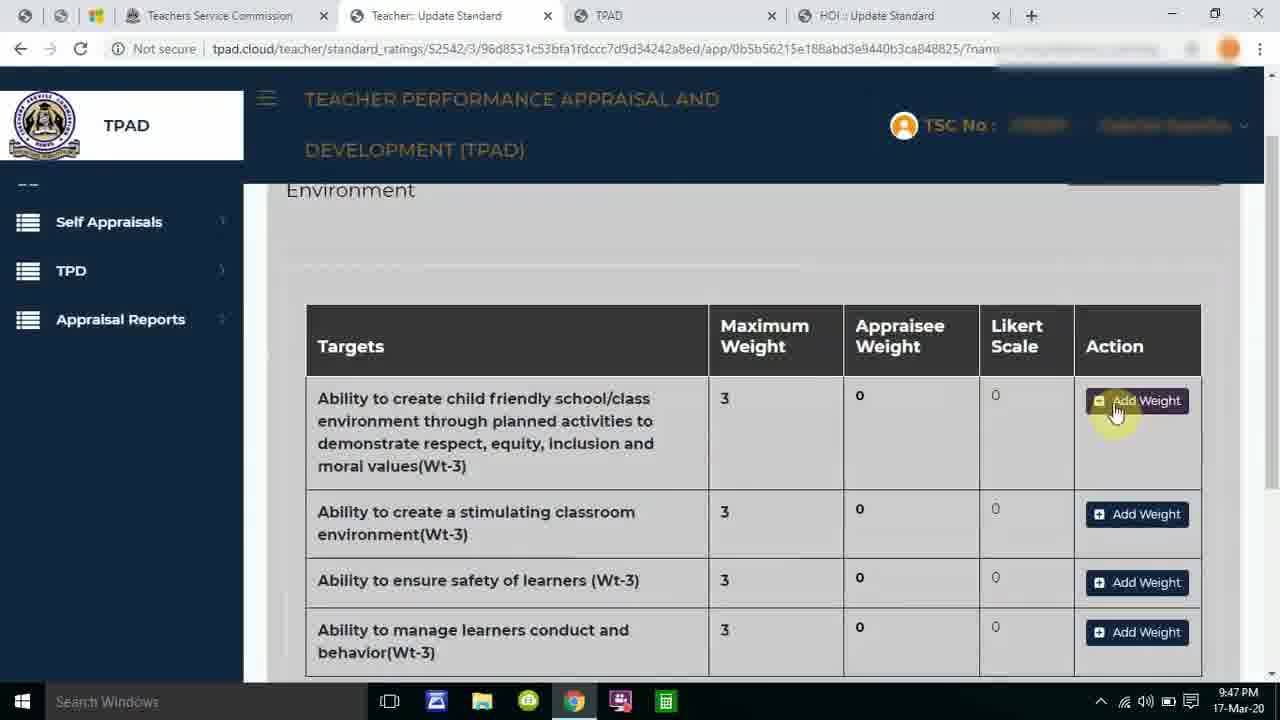
Task: Click the hamburger menu icon in header
Action: pos(266,98)
